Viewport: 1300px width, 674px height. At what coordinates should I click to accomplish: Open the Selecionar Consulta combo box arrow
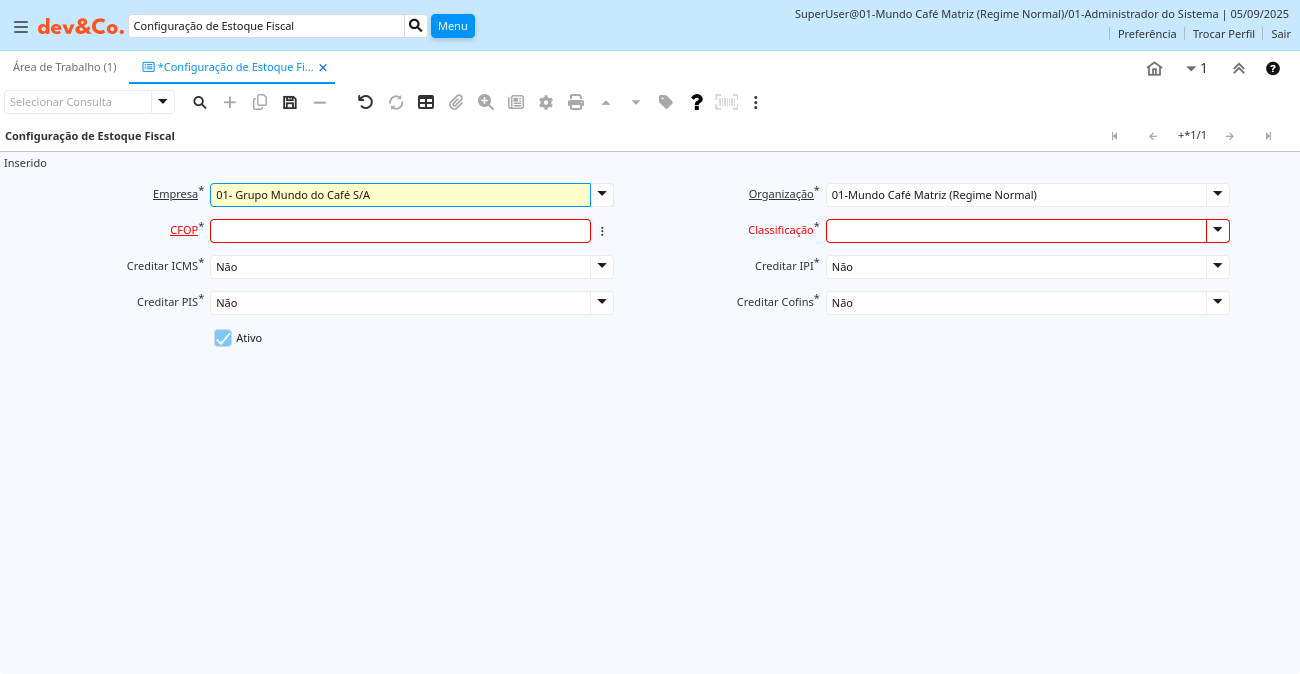[163, 102]
